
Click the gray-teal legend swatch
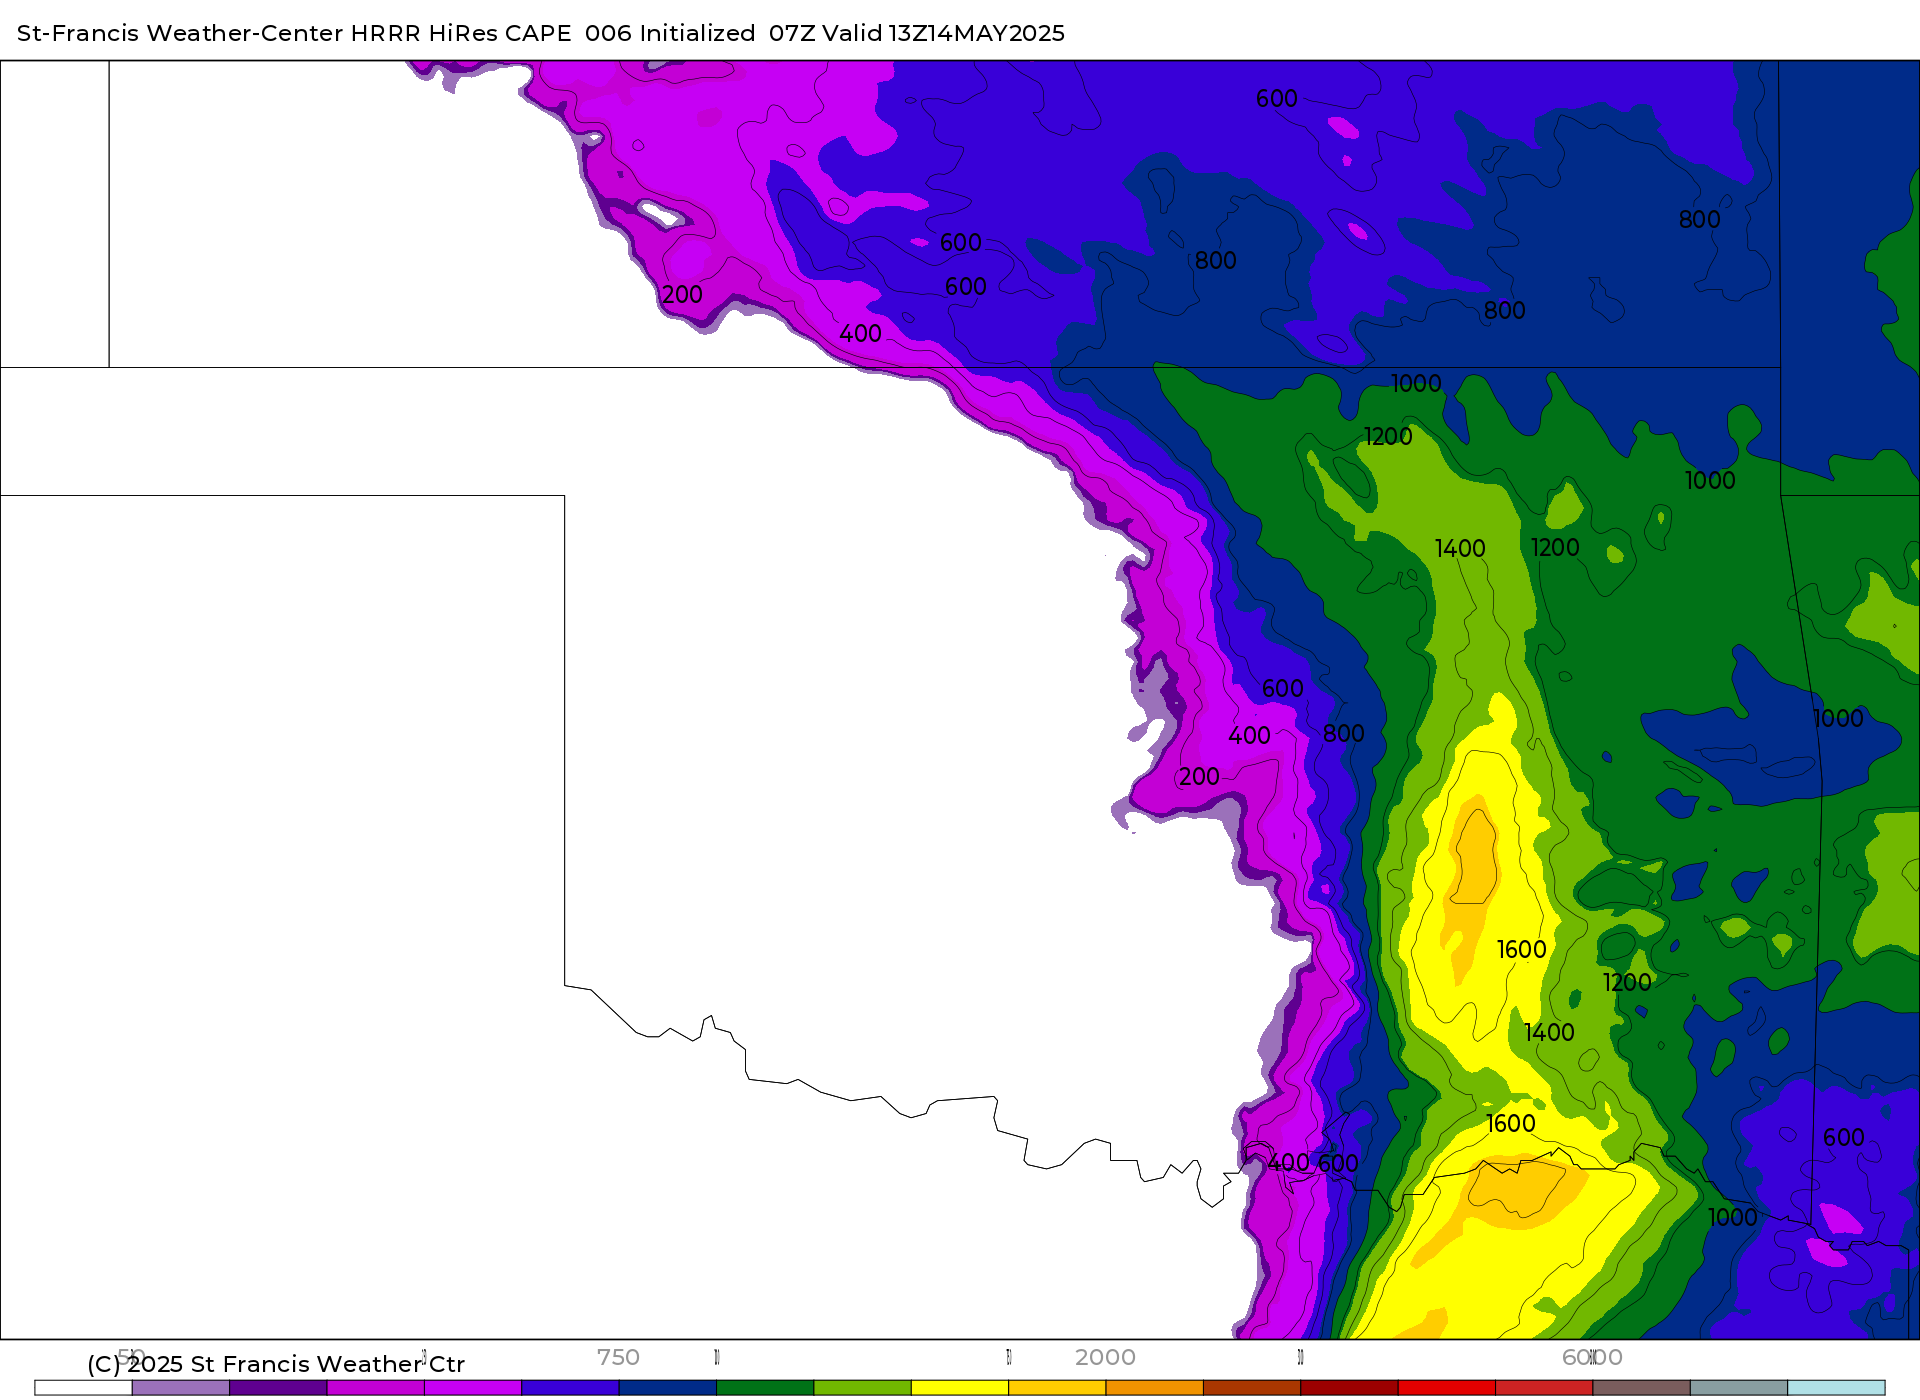click(1739, 1388)
